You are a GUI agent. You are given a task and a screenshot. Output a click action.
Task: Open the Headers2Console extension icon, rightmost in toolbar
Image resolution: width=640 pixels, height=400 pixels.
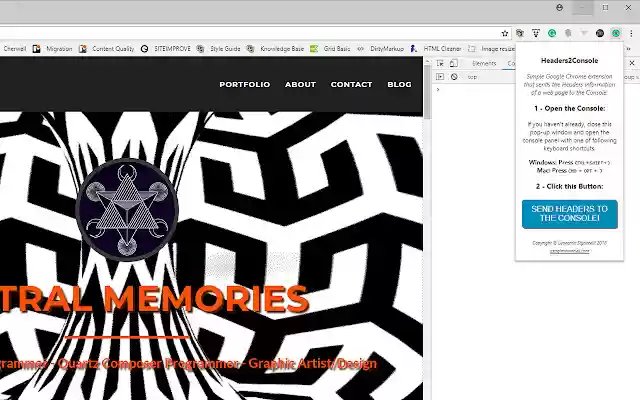(x=616, y=33)
